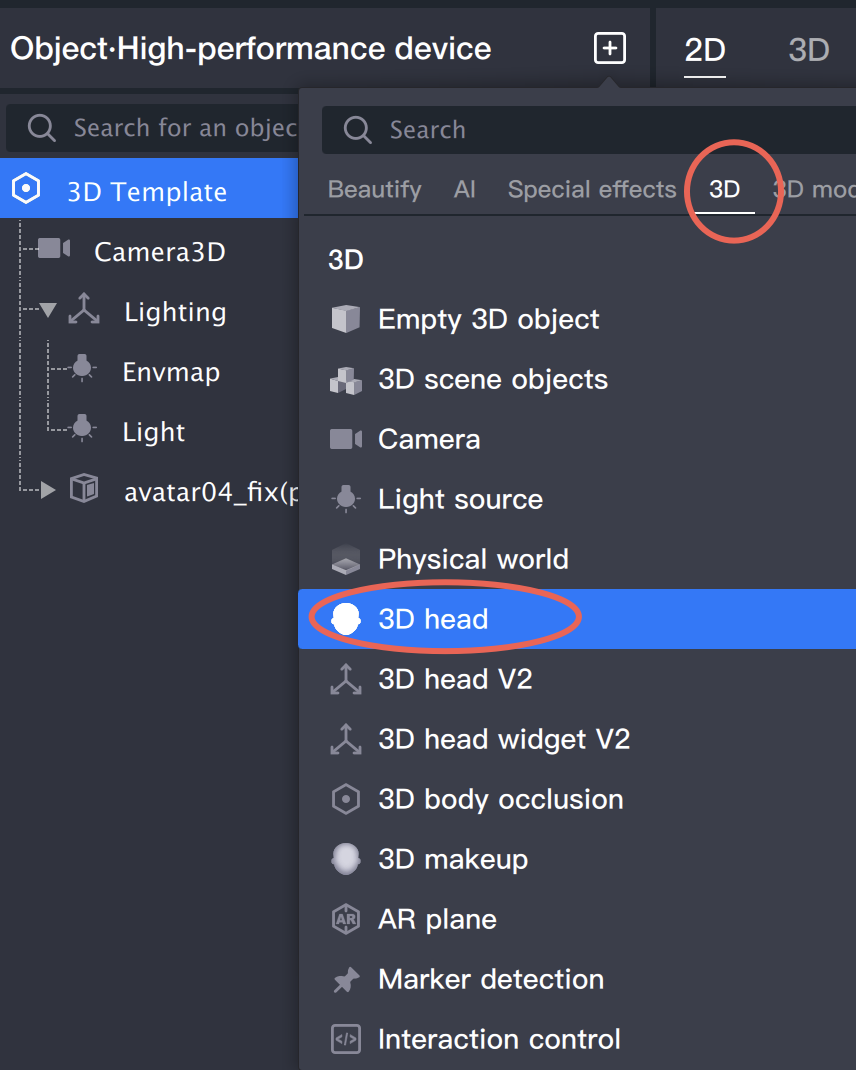The width and height of the screenshot is (856, 1070).
Task: Click the Camera icon in the 3D list
Action: click(x=345, y=439)
